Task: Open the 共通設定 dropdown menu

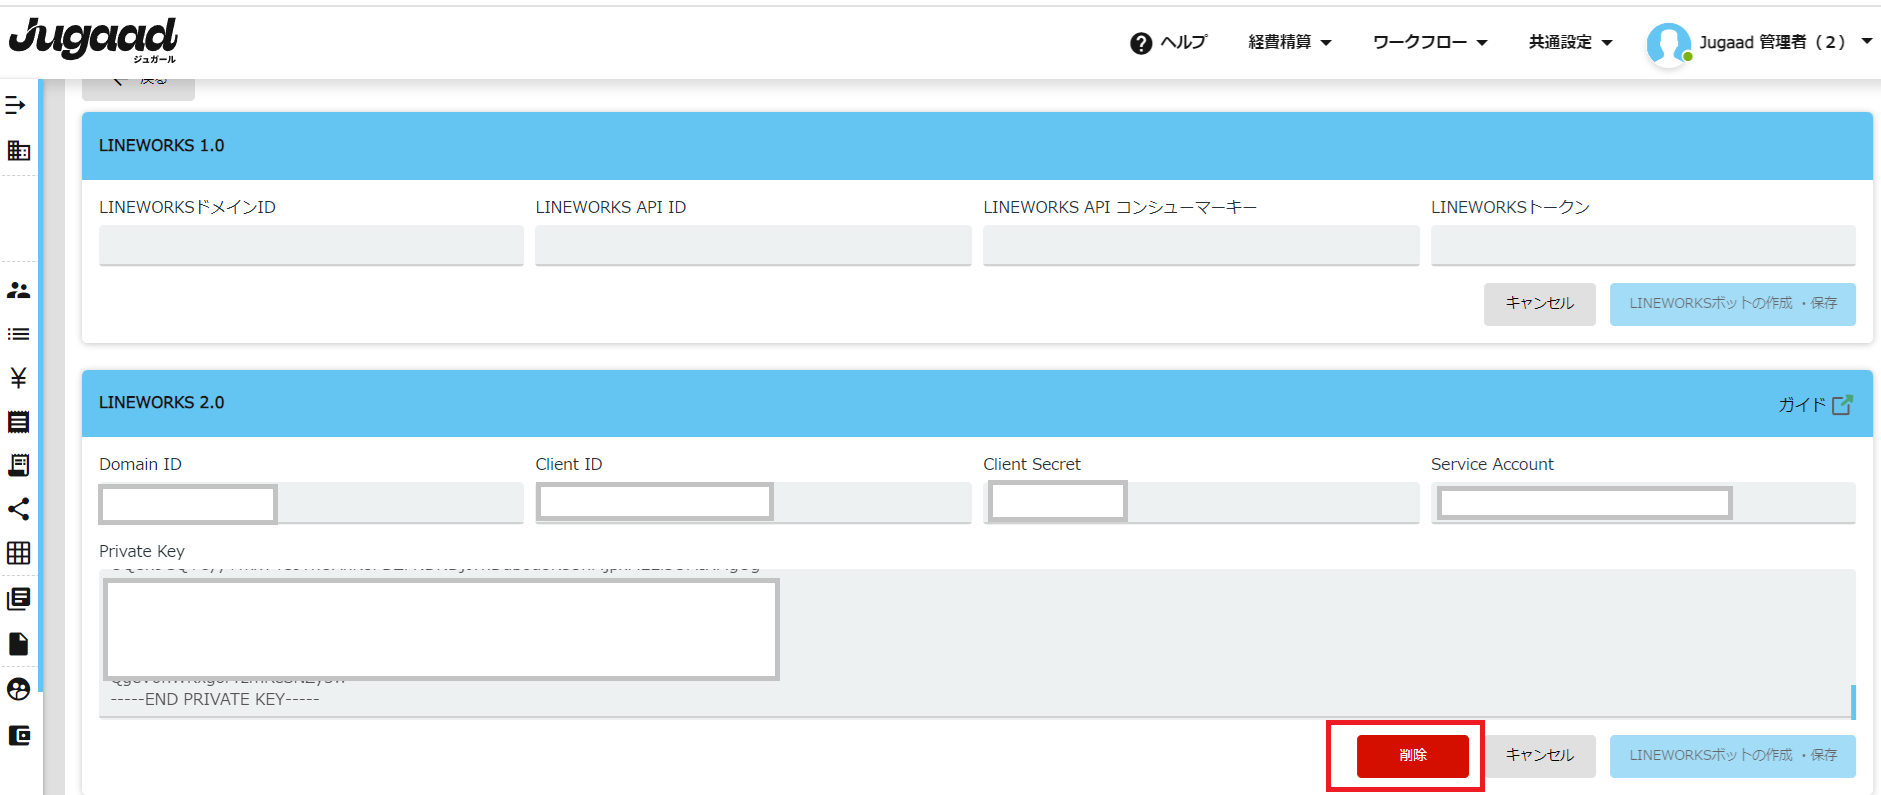Action: coord(1570,42)
